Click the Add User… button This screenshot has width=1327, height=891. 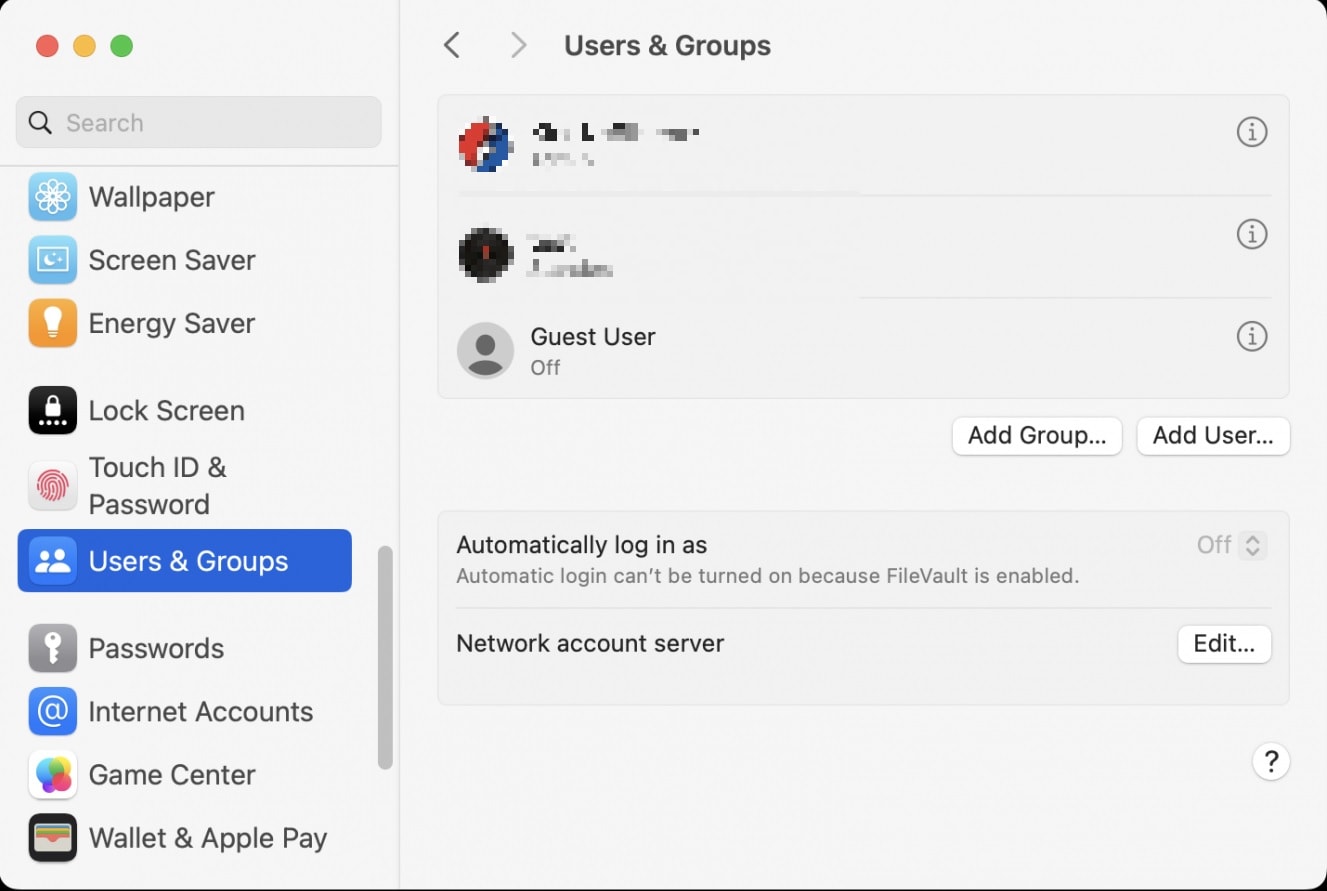(x=1212, y=436)
